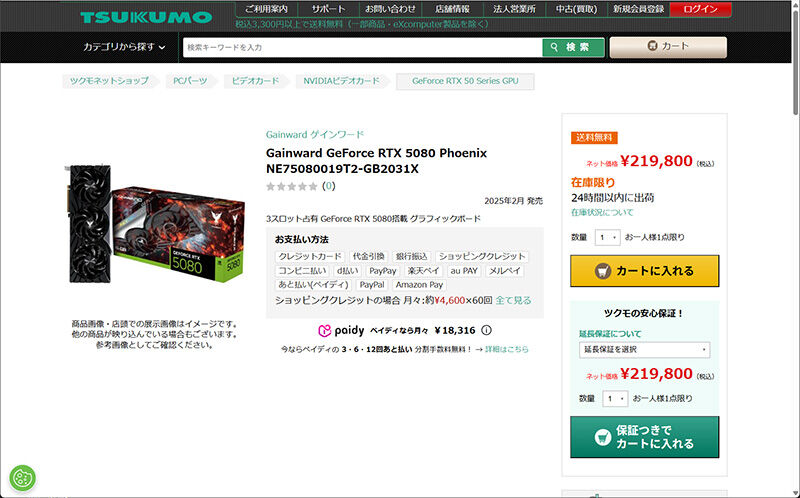The height and width of the screenshot is (498, 800).
Task: Click the review count (0) link
Action: pos(329,186)
